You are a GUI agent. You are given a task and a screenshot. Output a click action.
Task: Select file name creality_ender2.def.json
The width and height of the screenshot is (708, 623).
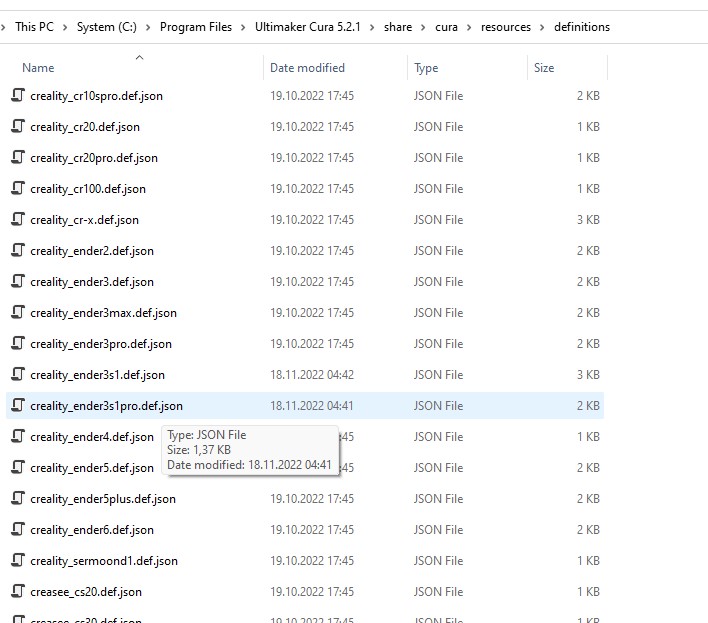pyautogui.click(x=92, y=251)
